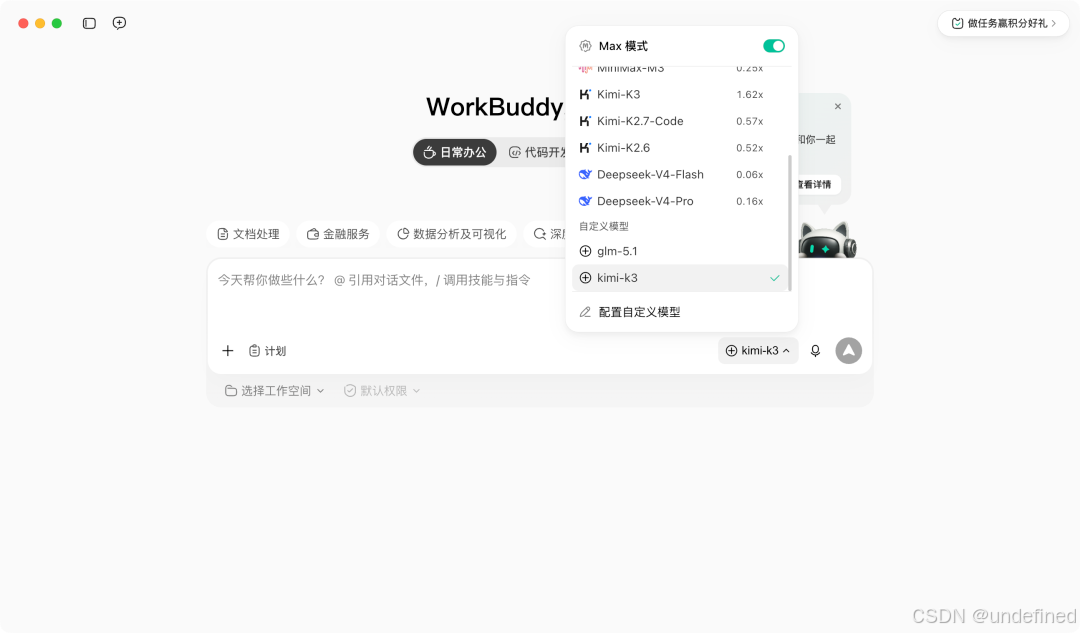Enable 计划 plan mode

click(267, 351)
